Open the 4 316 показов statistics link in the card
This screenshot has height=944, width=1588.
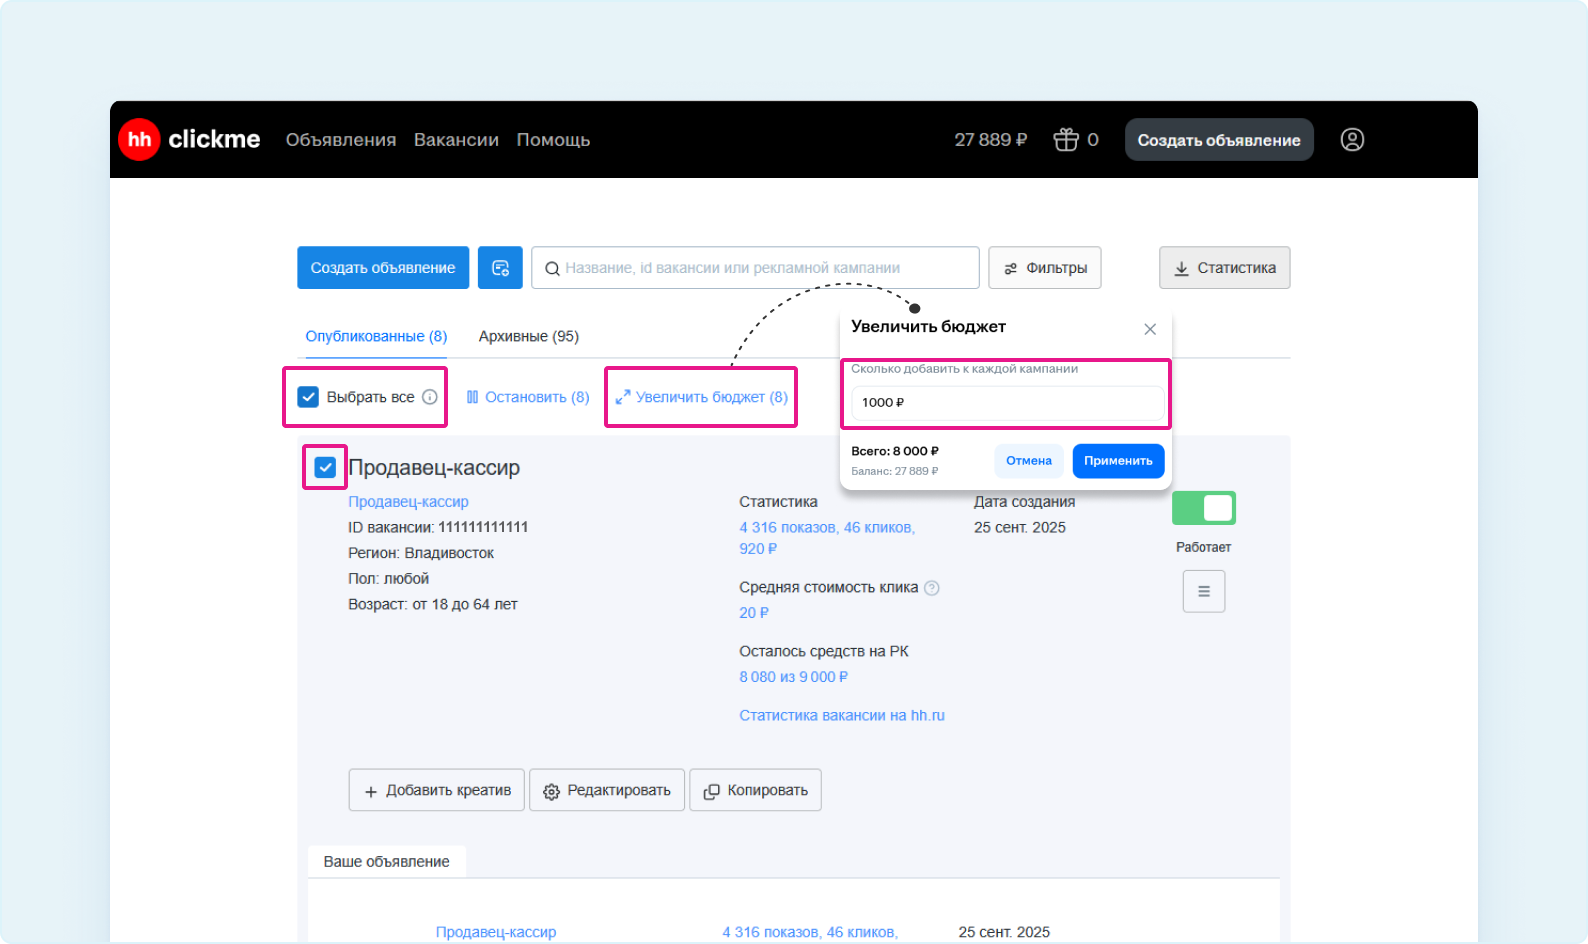[827, 538]
